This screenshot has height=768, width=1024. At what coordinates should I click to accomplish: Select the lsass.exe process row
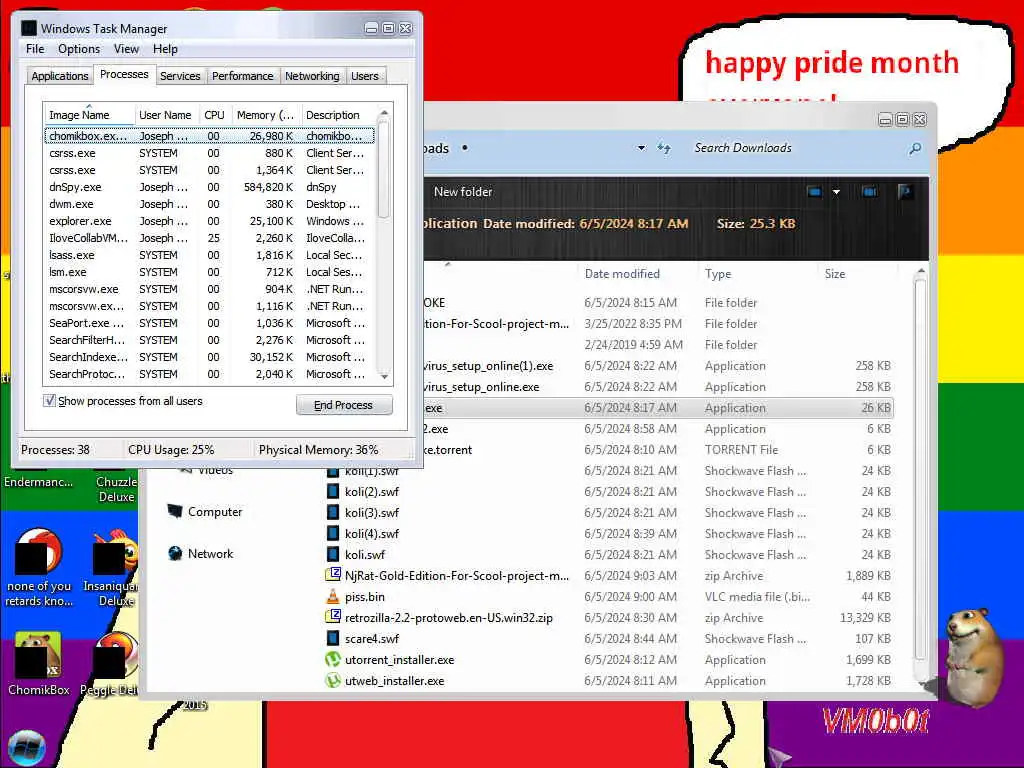(209, 255)
